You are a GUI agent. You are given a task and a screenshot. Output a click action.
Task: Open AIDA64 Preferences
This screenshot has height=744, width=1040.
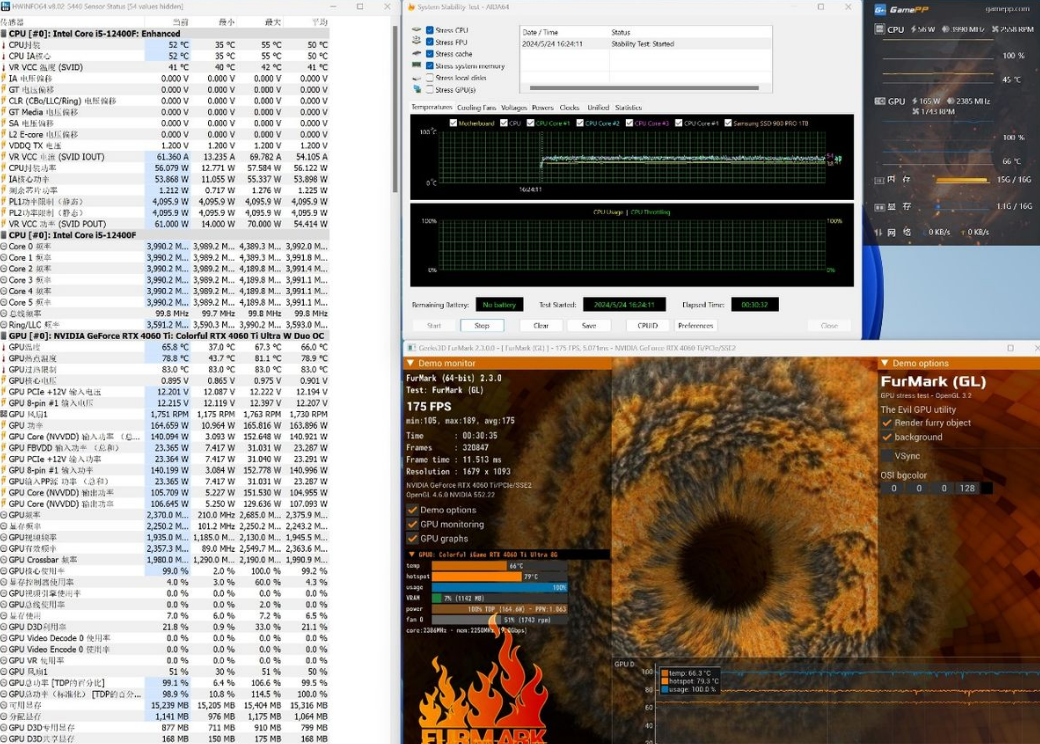[696, 326]
